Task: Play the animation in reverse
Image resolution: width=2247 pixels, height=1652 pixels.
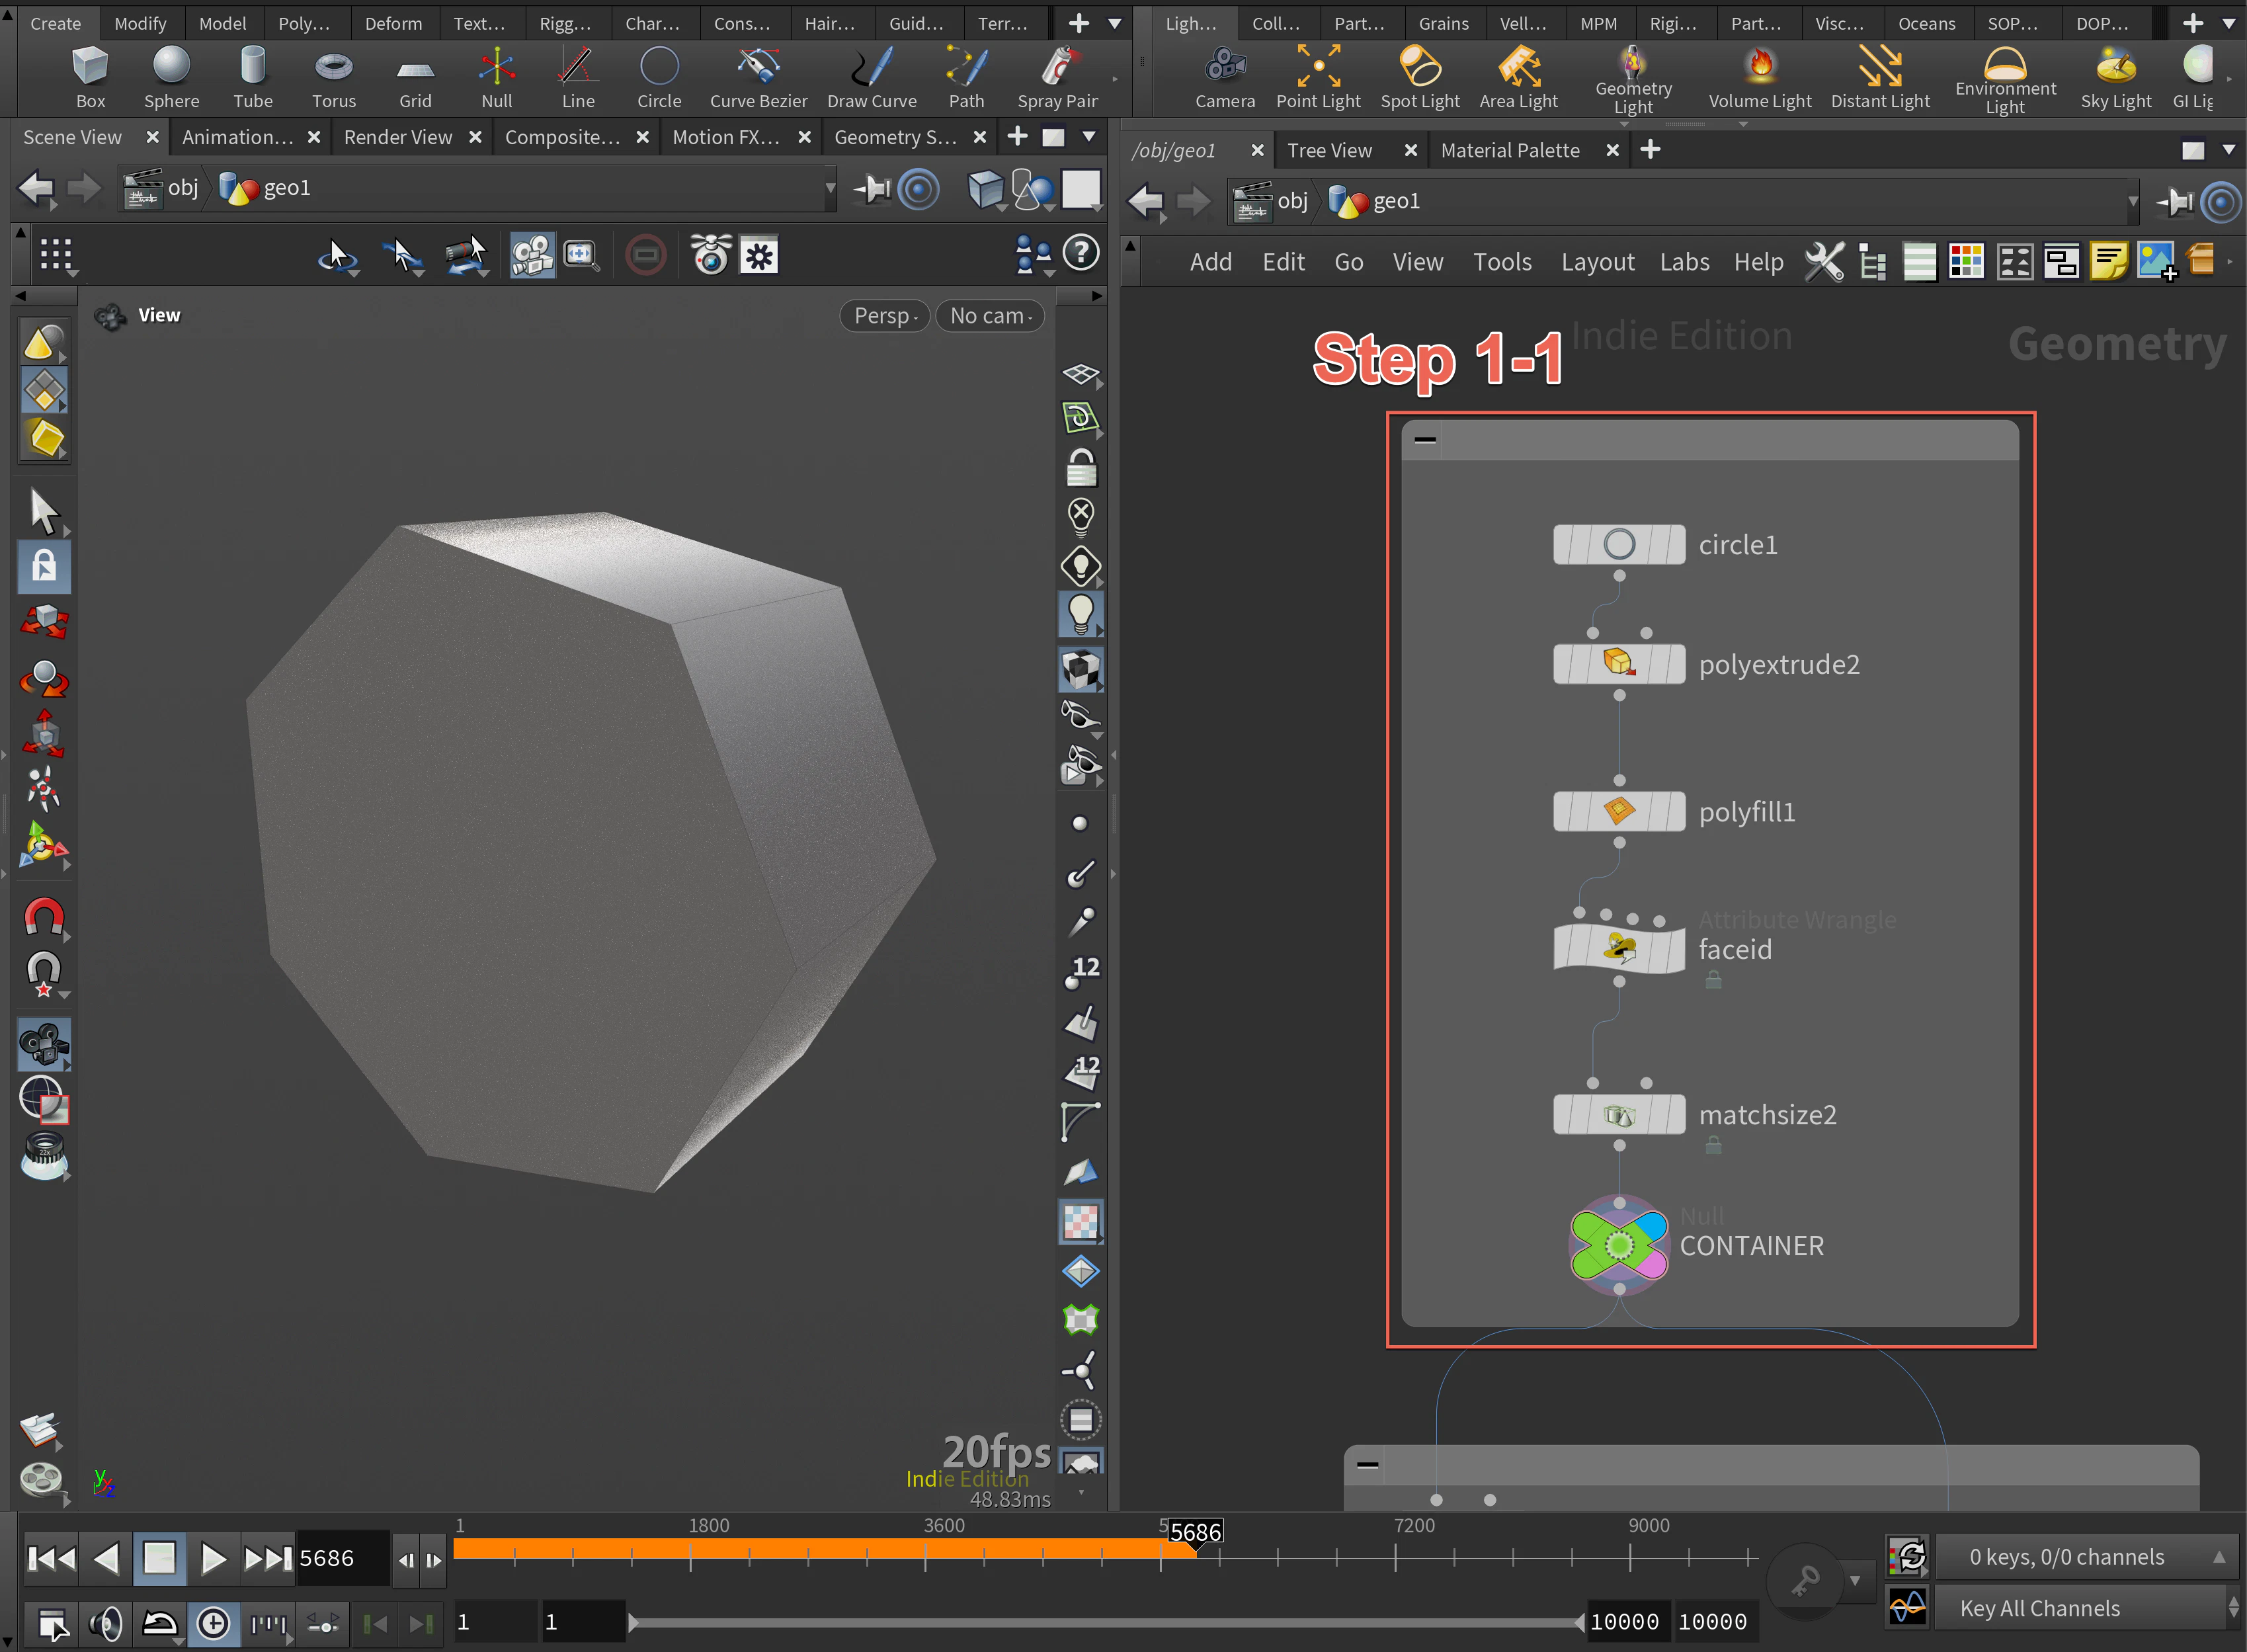Action: pos(106,1558)
